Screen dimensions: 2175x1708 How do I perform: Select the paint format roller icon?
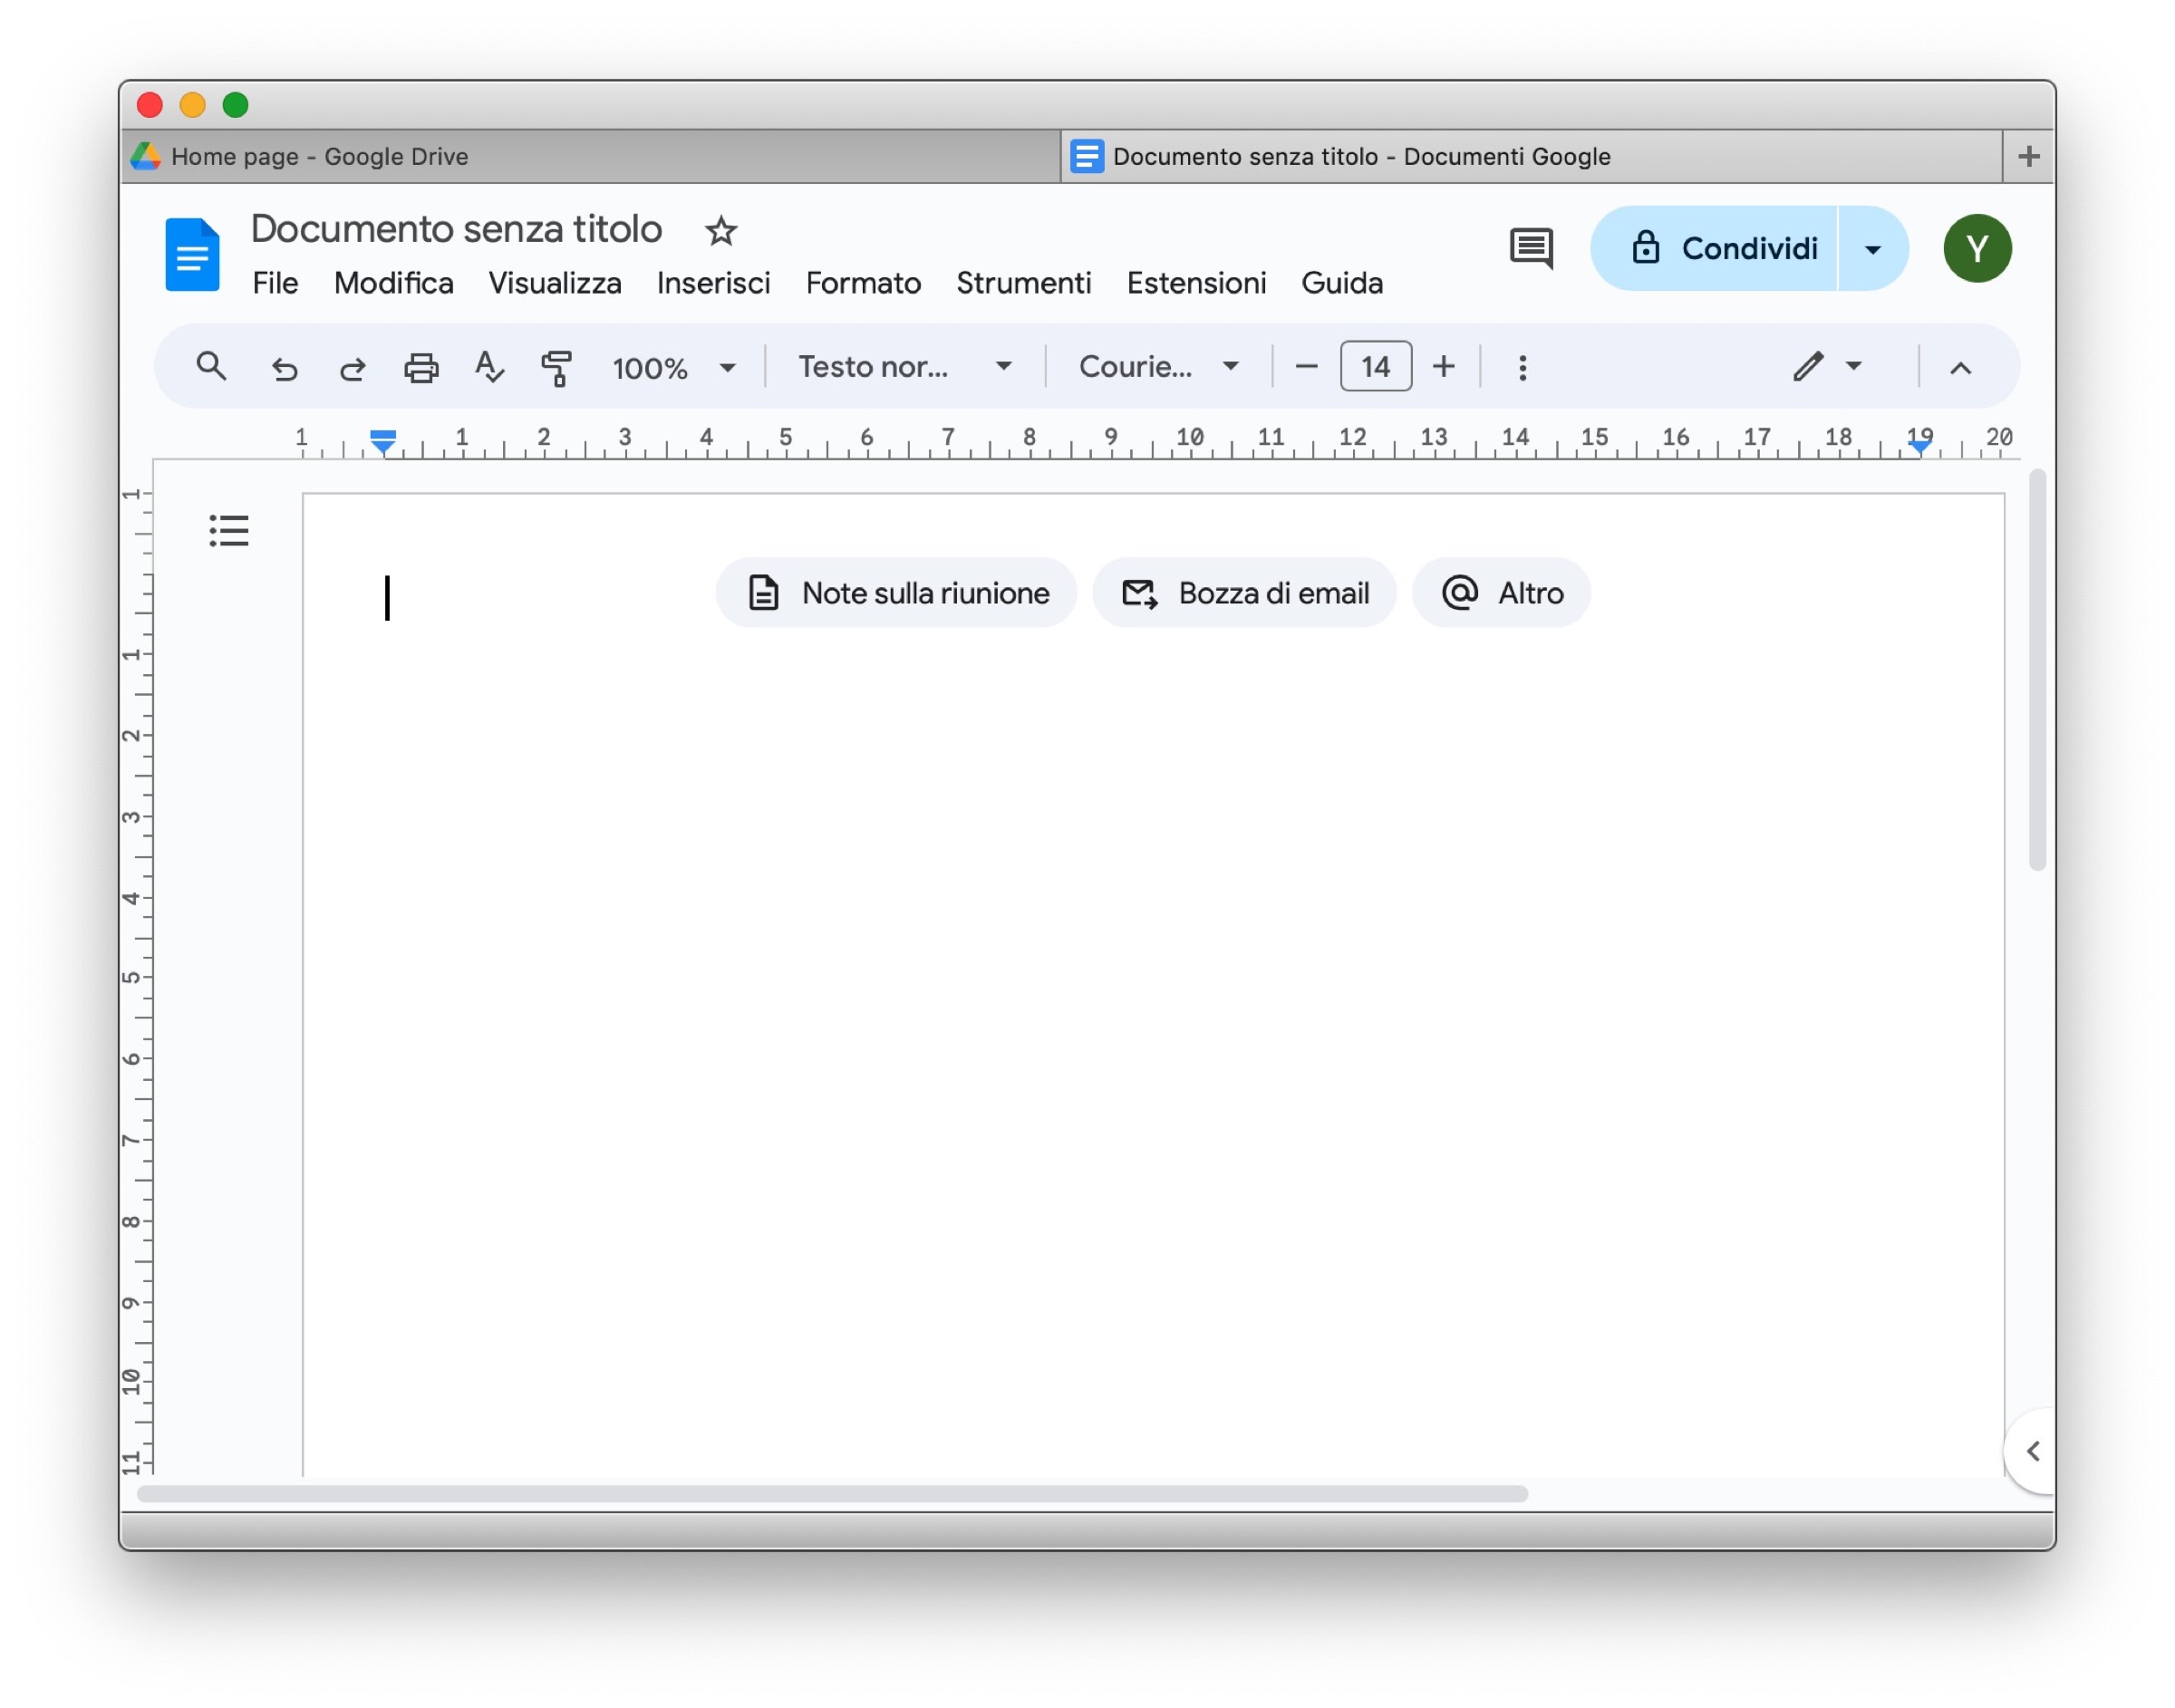(557, 368)
